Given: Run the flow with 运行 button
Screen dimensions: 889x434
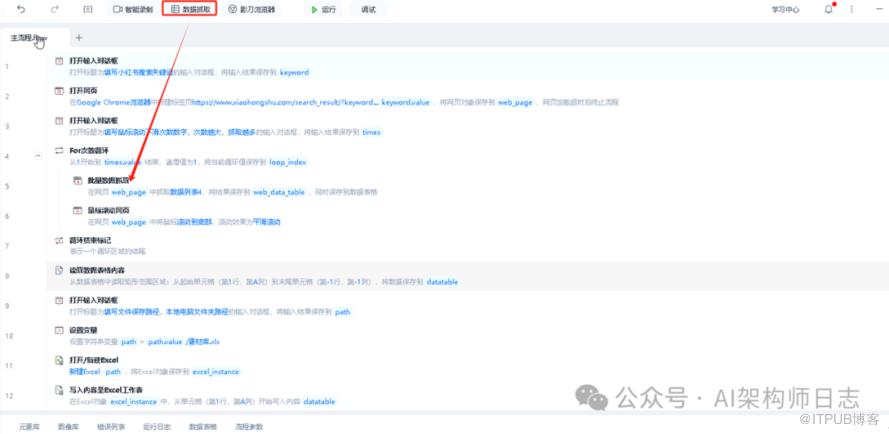Looking at the screenshot, I should pos(323,9).
